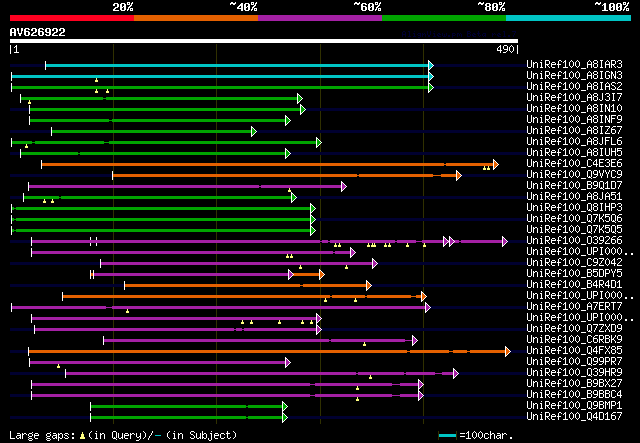Screen dimensions: 640x443
Task: Click the green arrowhead ending A8IN10 alignment
Action: point(302,109)
